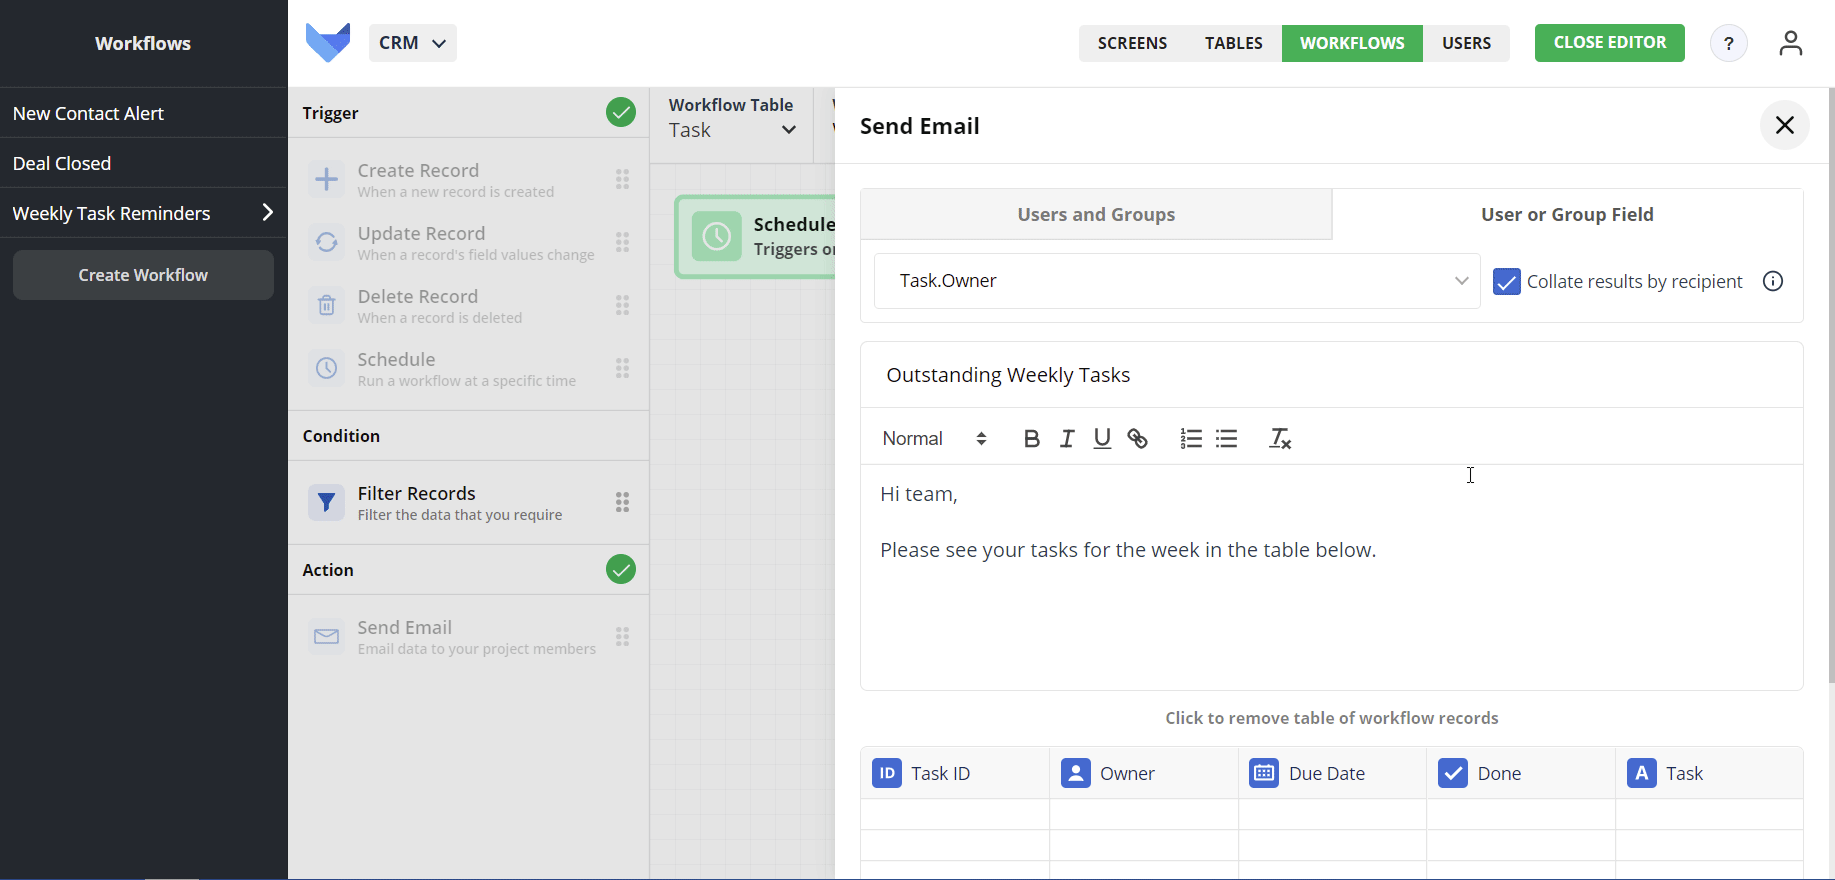Close the Send Email panel
The height and width of the screenshot is (880, 1835).
pos(1784,125)
